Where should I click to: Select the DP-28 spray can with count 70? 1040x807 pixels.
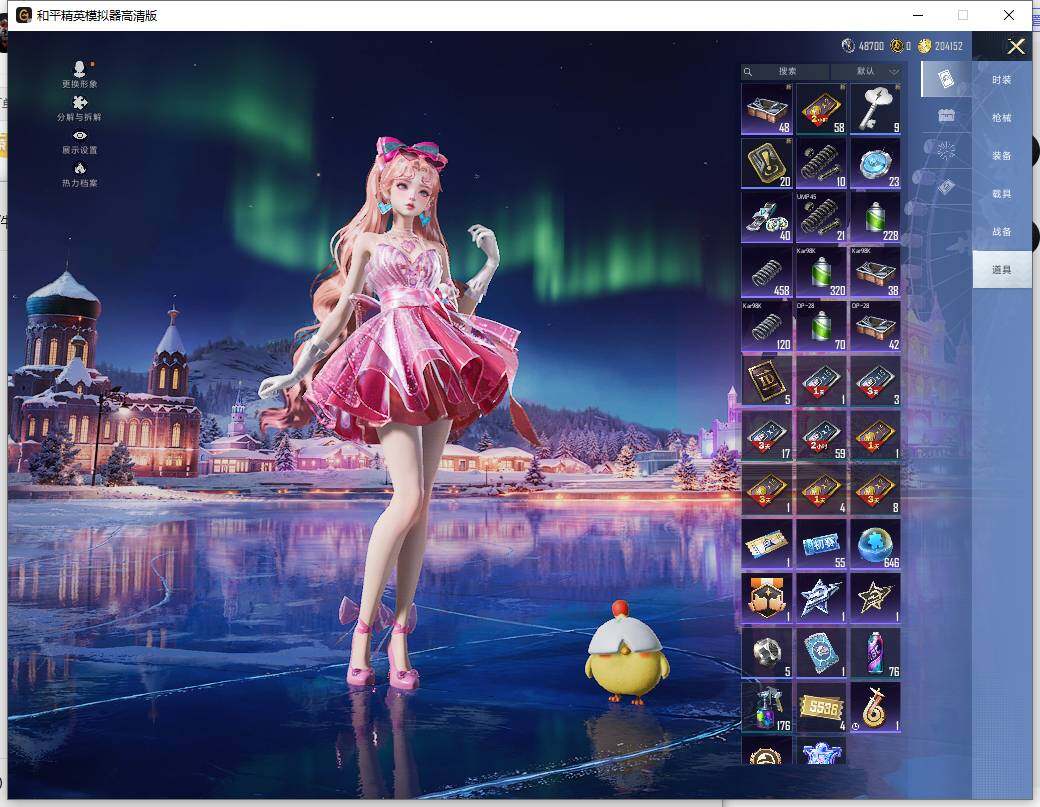tap(821, 326)
